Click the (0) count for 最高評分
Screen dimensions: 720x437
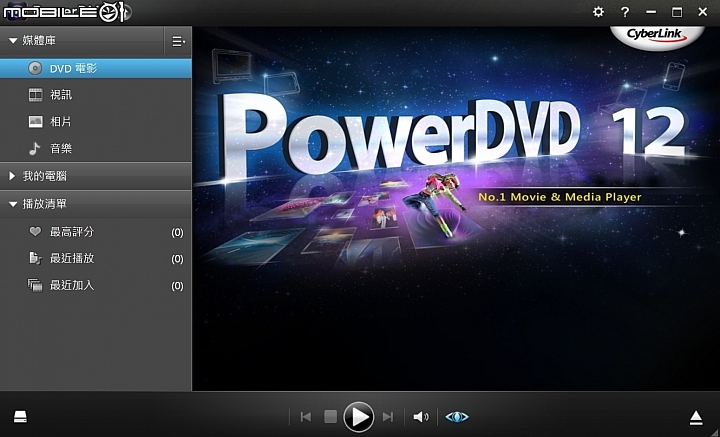point(177,233)
